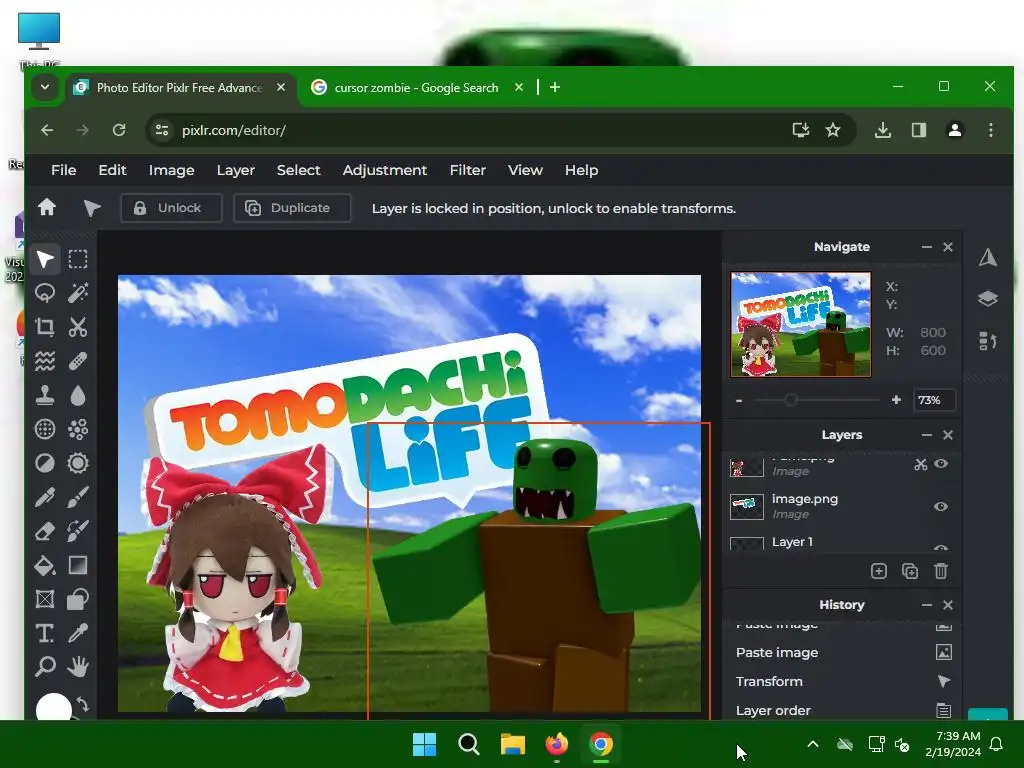Image resolution: width=1024 pixels, height=768 pixels.
Task: Click the Unlock layer button
Action: 171,208
